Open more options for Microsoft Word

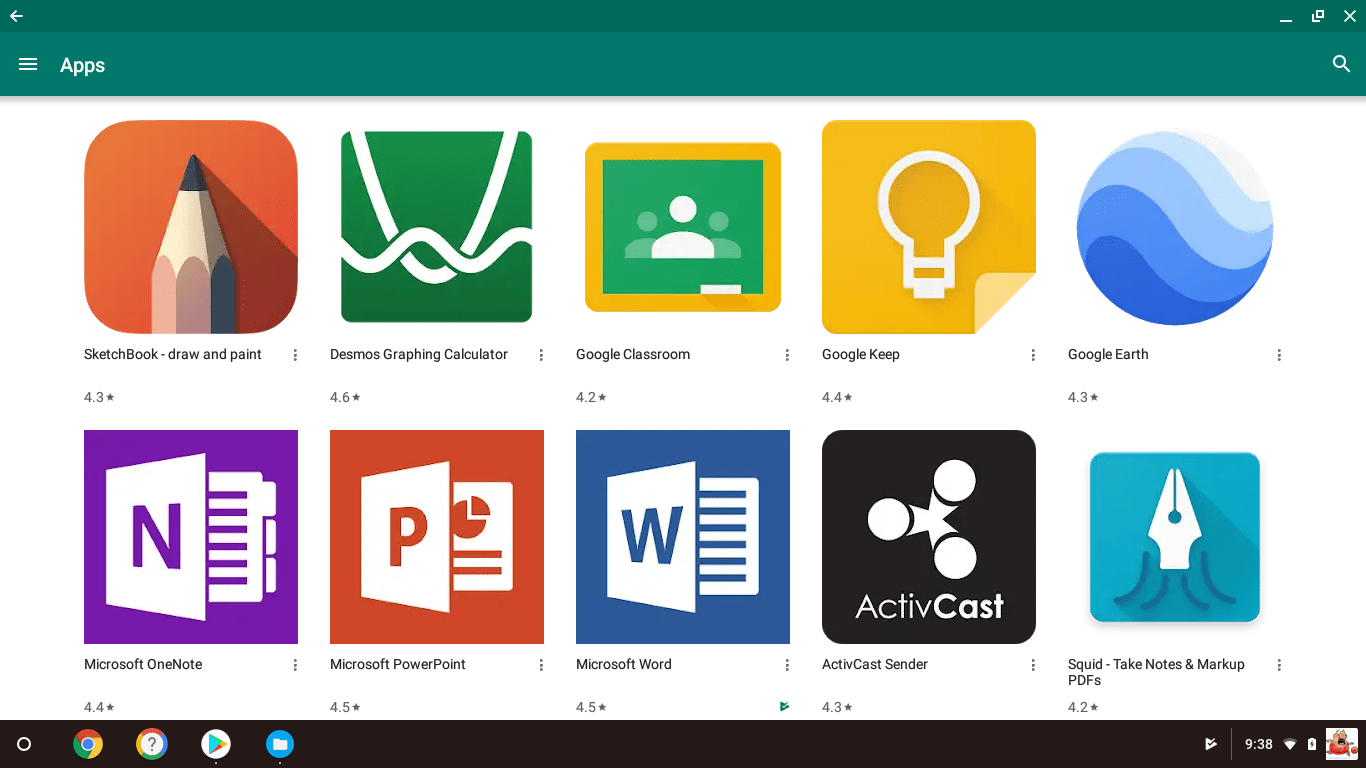pos(787,665)
